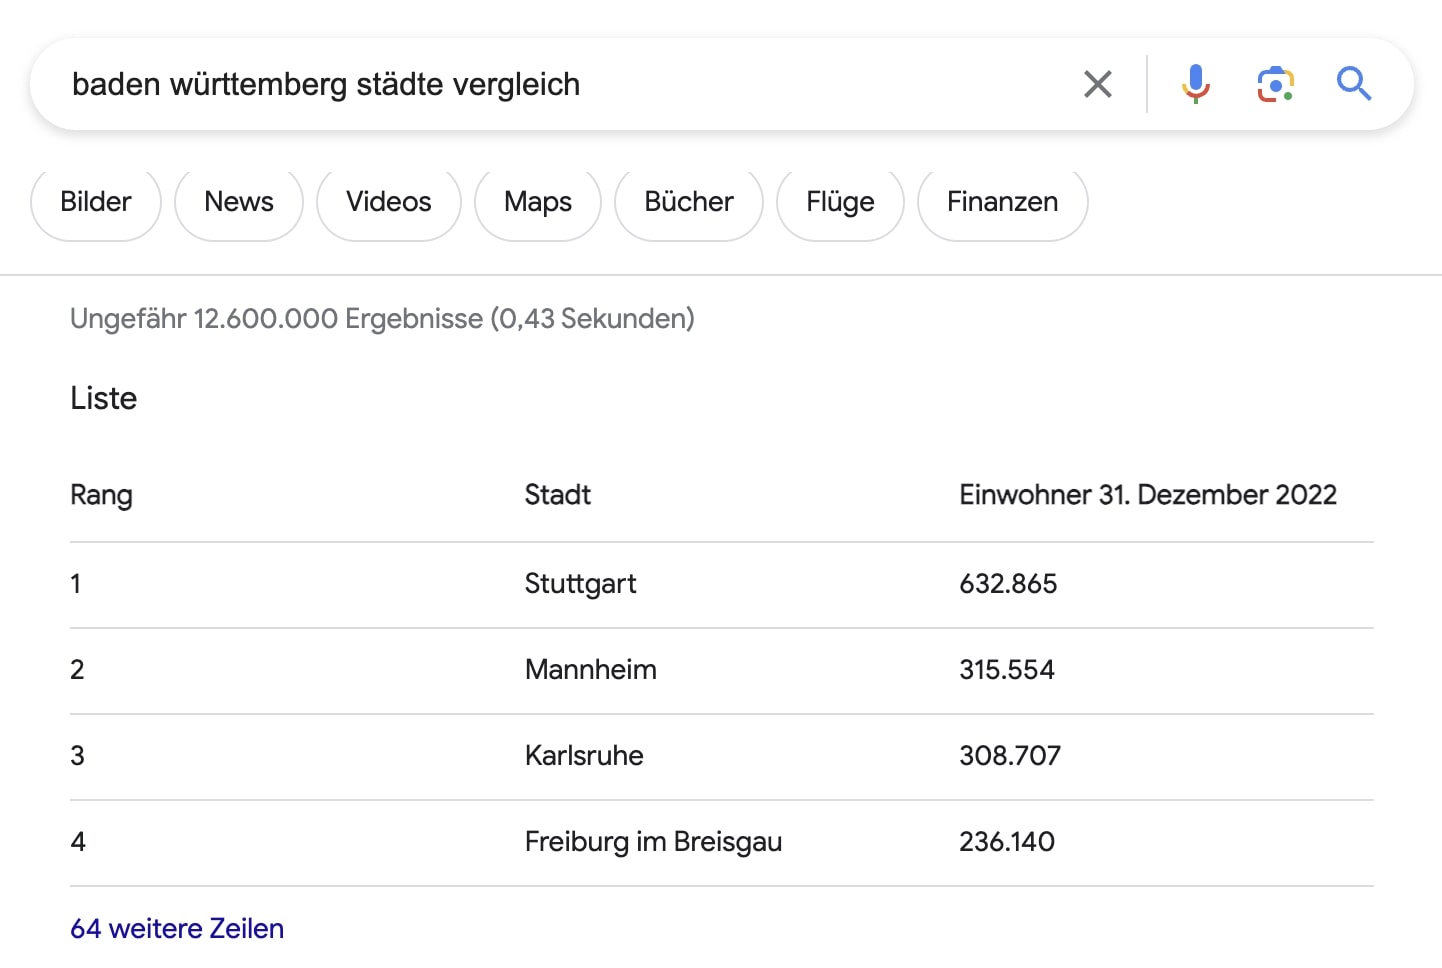
Task: Click the microphone voice search icon
Action: pyautogui.click(x=1195, y=84)
